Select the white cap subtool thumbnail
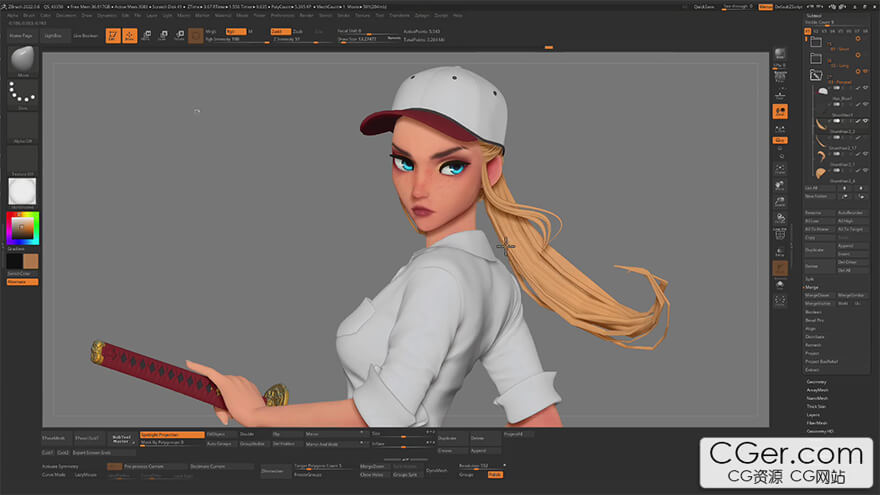Screen dimensions: 880x495 pyautogui.click(x=823, y=90)
